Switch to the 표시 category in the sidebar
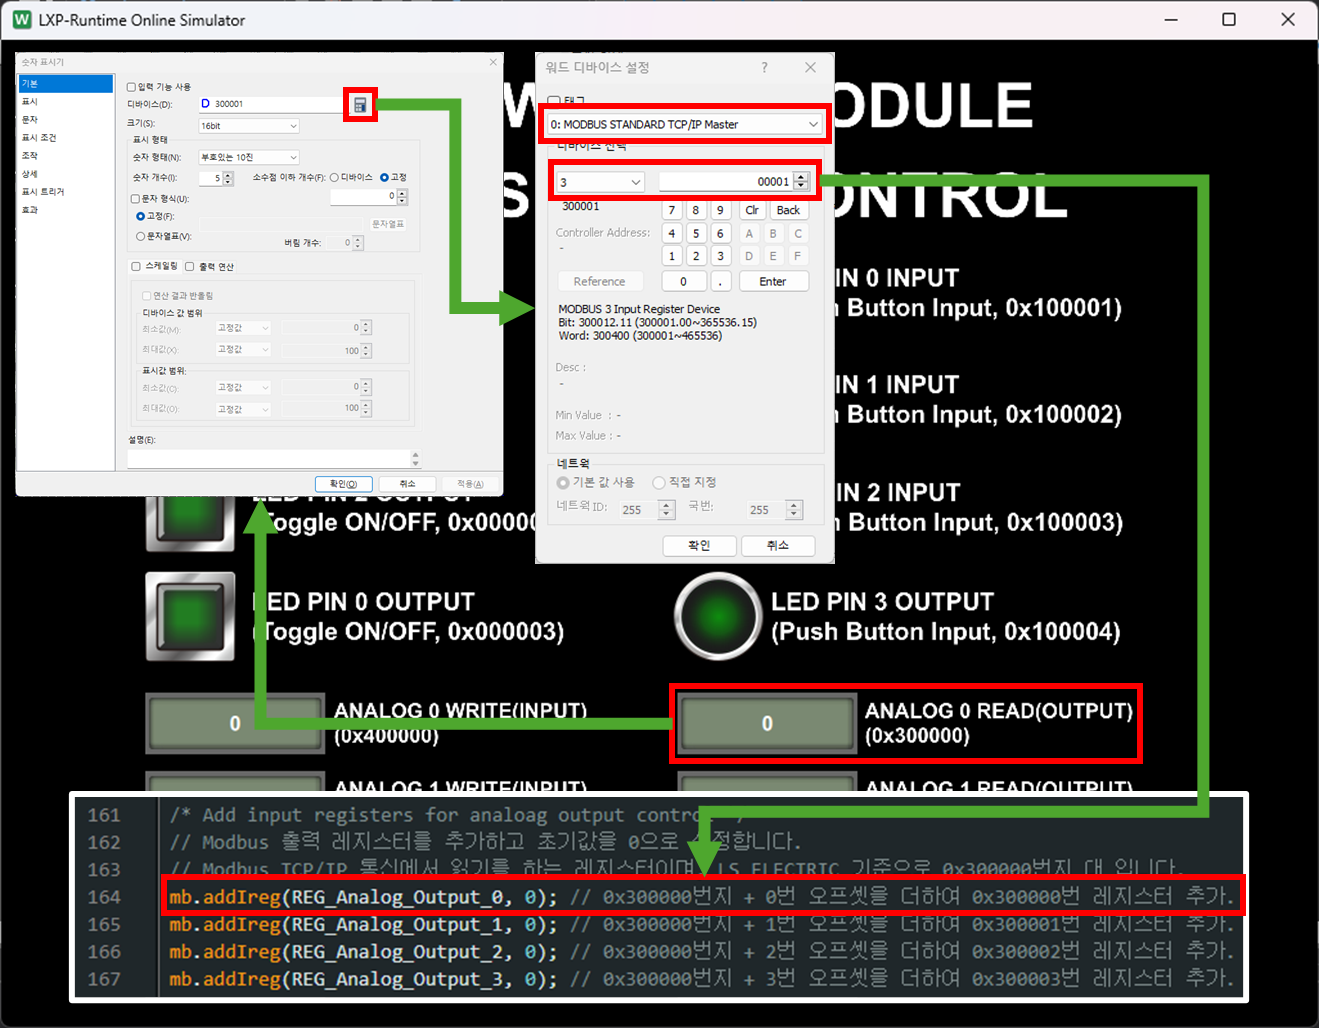 [x=30, y=100]
